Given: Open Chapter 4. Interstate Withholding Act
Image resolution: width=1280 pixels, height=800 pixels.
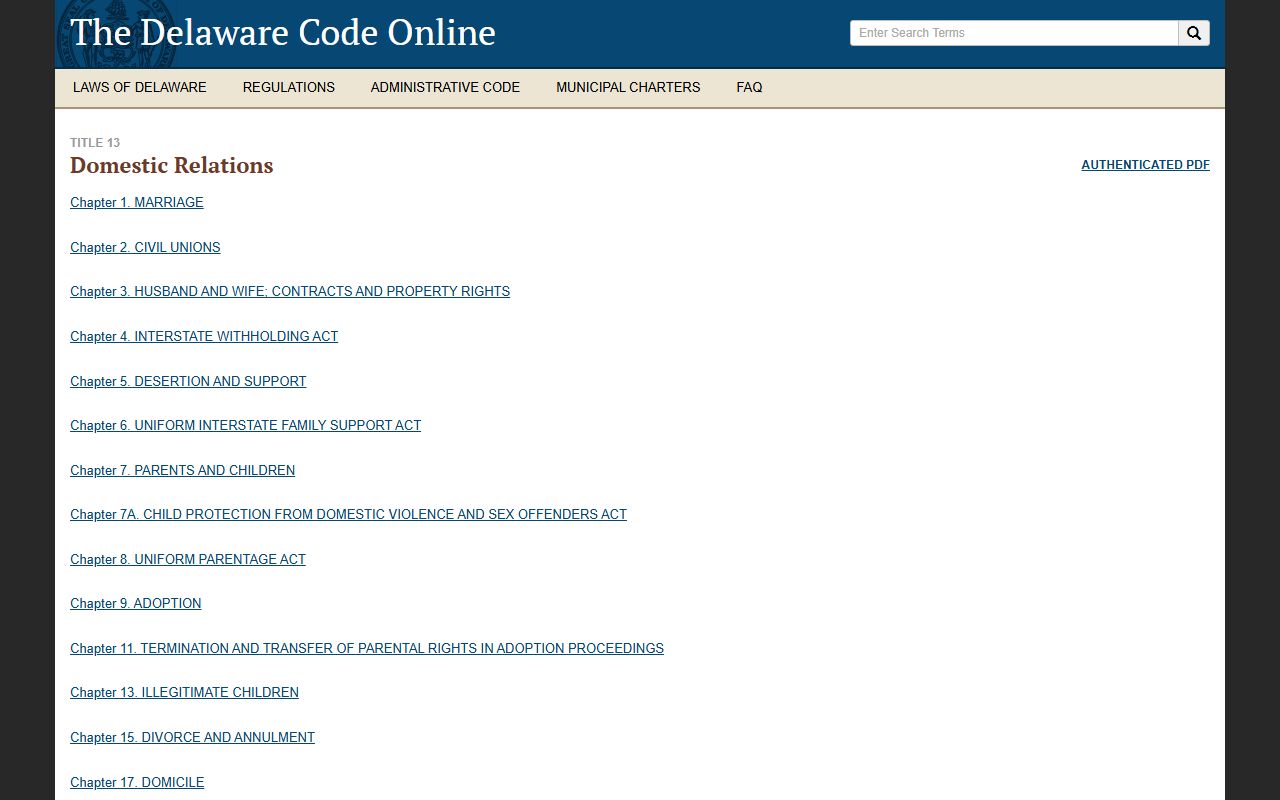Looking at the screenshot, I should 204,336.
